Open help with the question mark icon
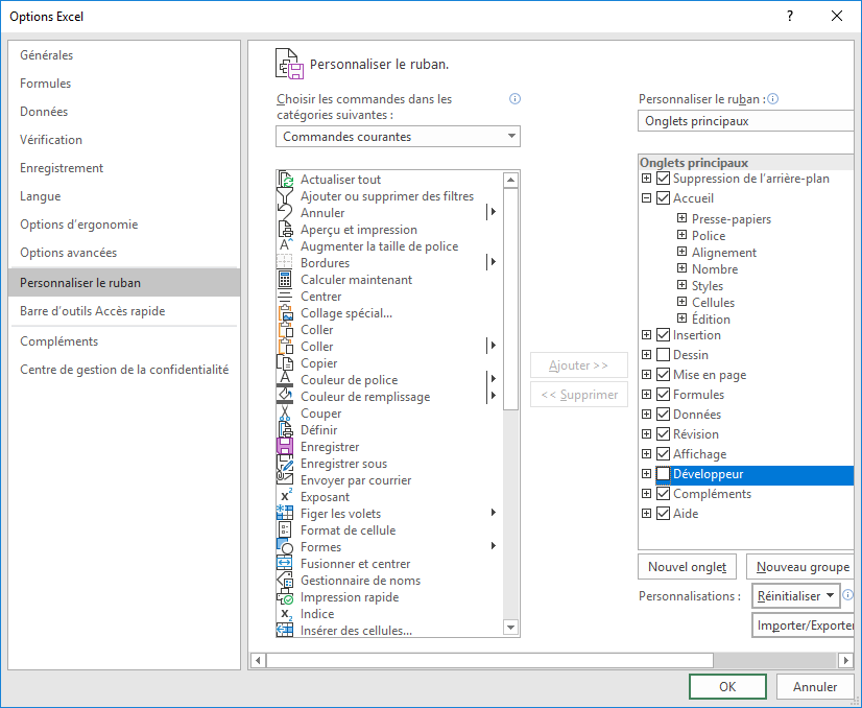 790,16
